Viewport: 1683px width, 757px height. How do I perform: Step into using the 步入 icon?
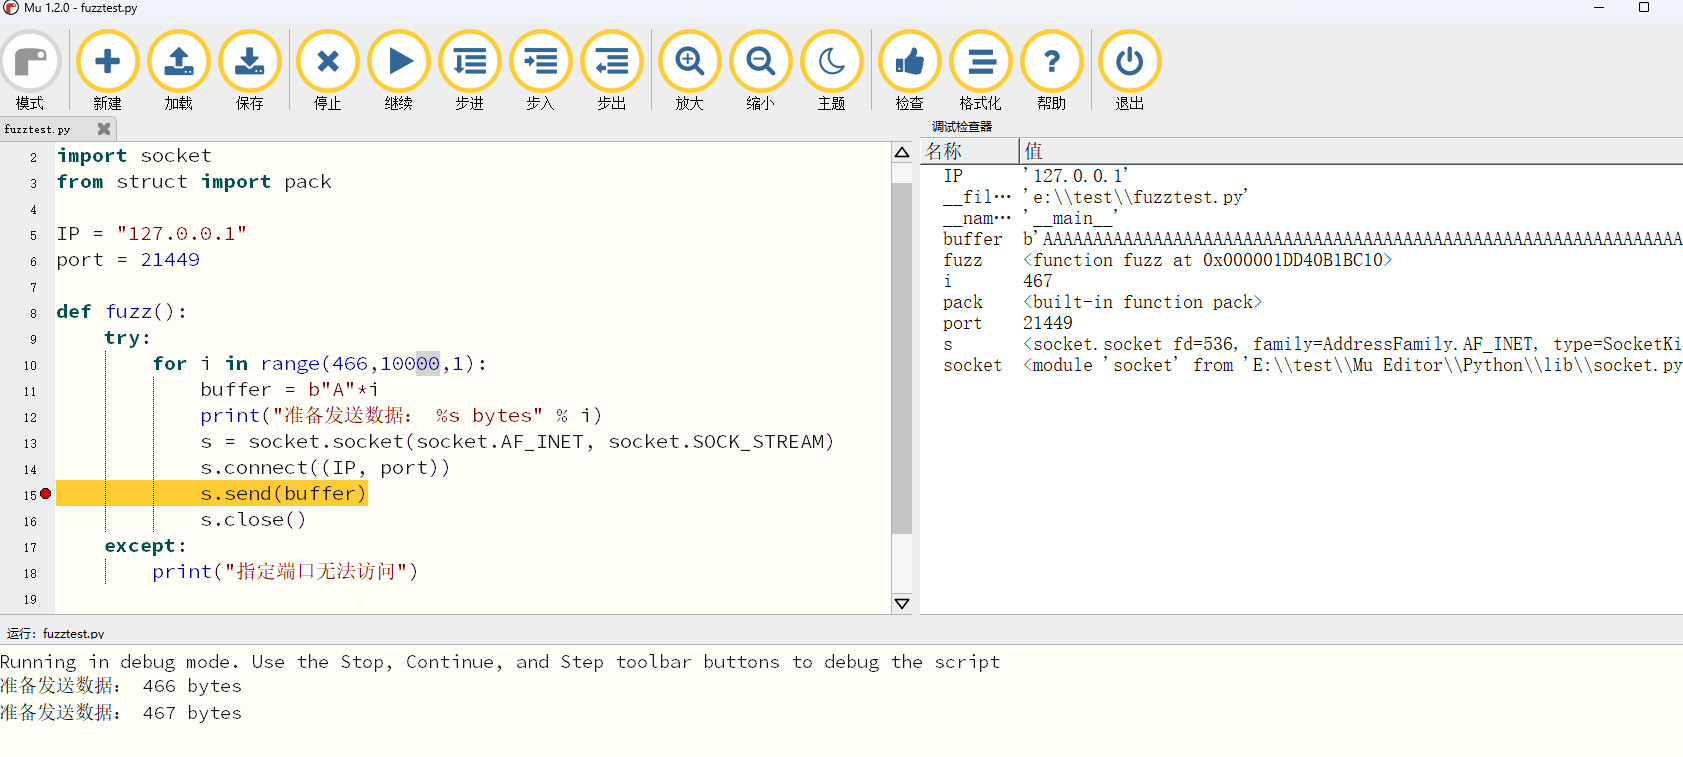tap(540, 62)
